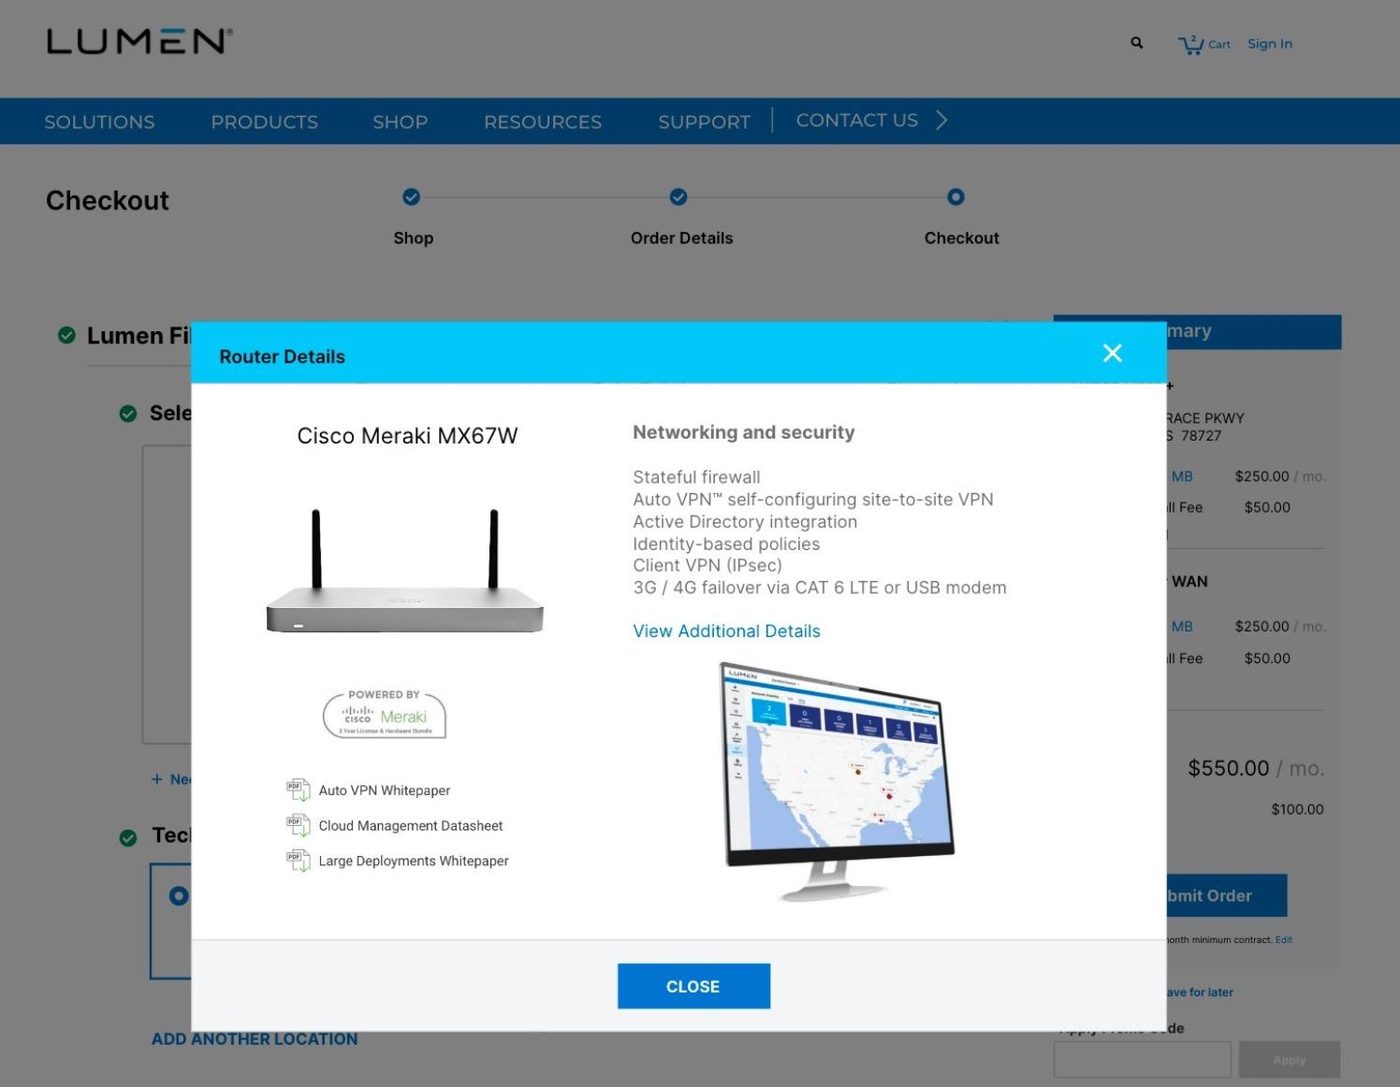Open the Large Deployments Whitepaper PDF icon

(297, 860)
